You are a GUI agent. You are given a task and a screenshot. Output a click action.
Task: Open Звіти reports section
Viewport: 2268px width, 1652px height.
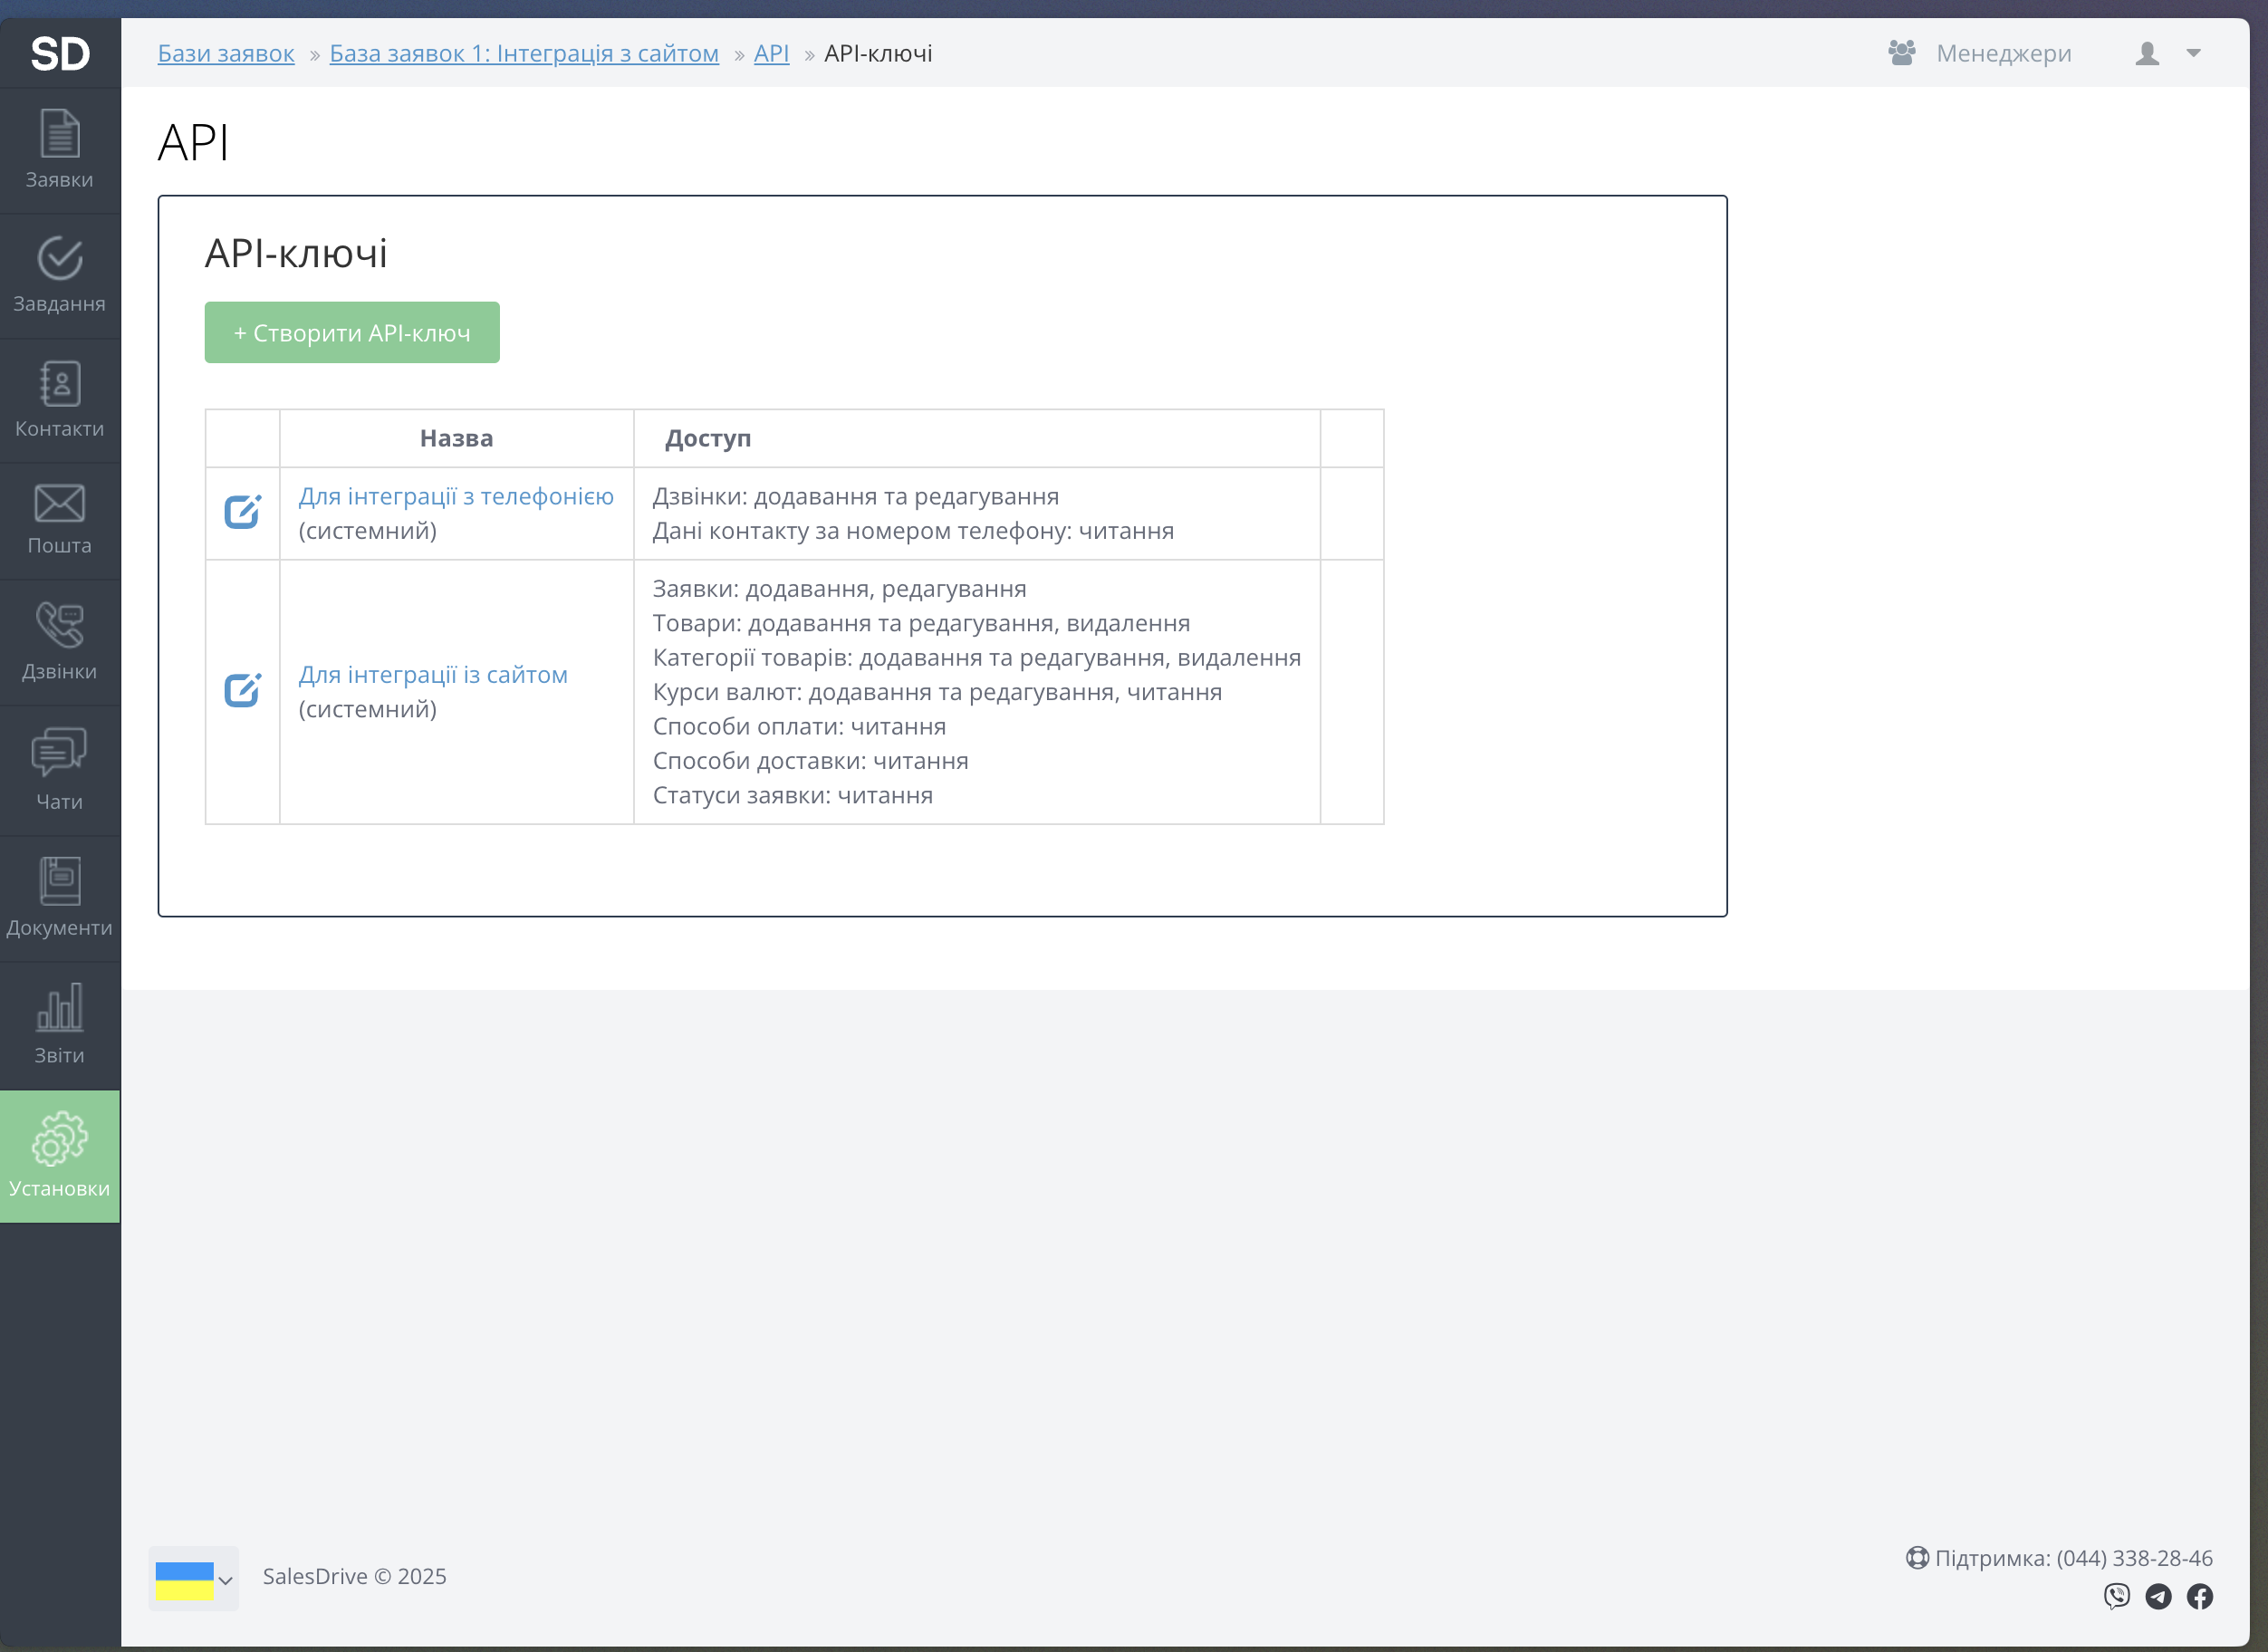(x=59, y=1025)
